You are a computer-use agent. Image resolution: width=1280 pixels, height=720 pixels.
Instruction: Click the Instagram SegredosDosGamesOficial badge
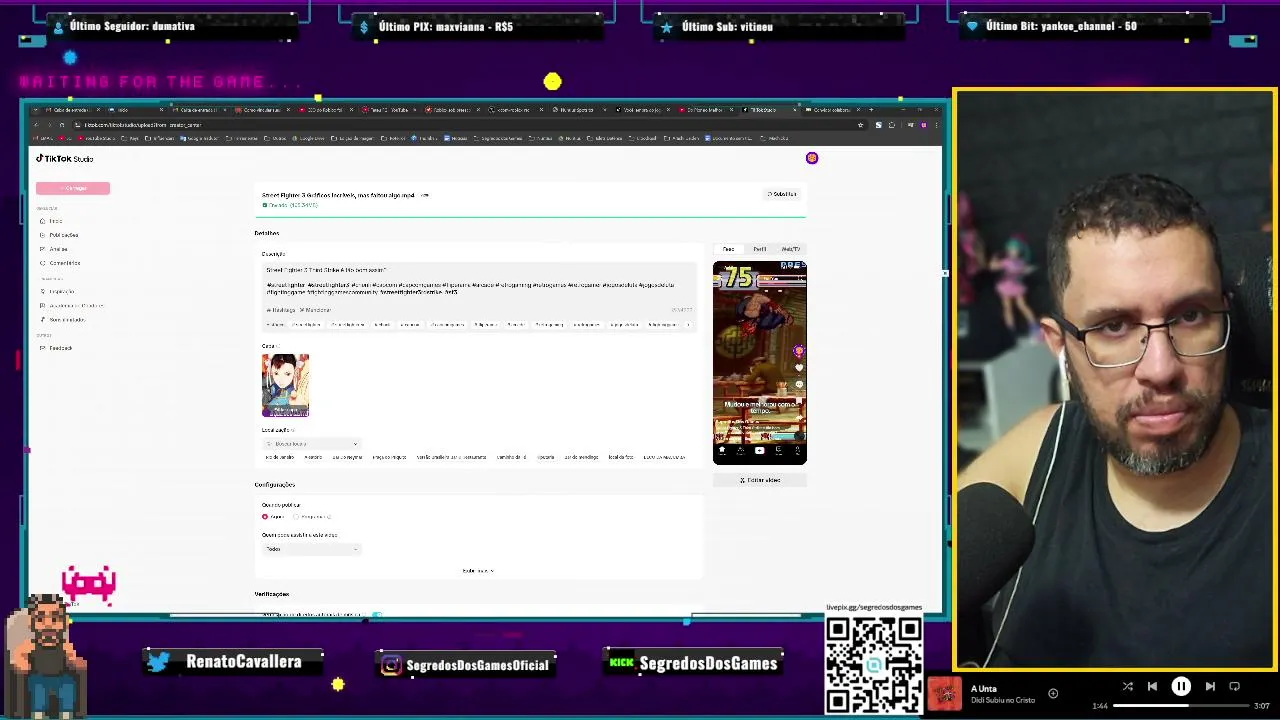[x=465, y=665]
